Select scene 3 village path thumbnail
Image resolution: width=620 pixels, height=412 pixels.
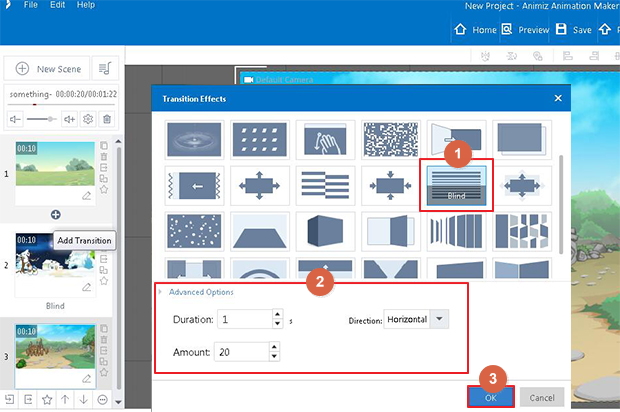[x=55, y=347]
